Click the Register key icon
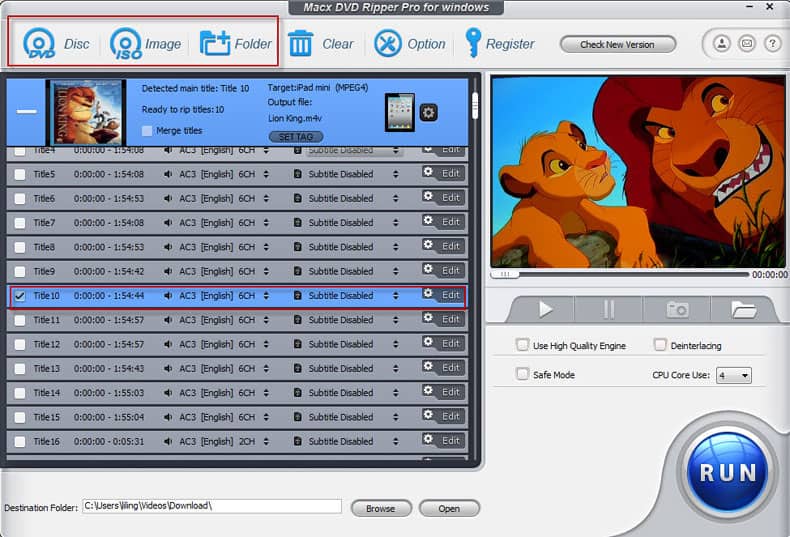Image resolution: width=790 pixels, height=537 pixels. 473,43
